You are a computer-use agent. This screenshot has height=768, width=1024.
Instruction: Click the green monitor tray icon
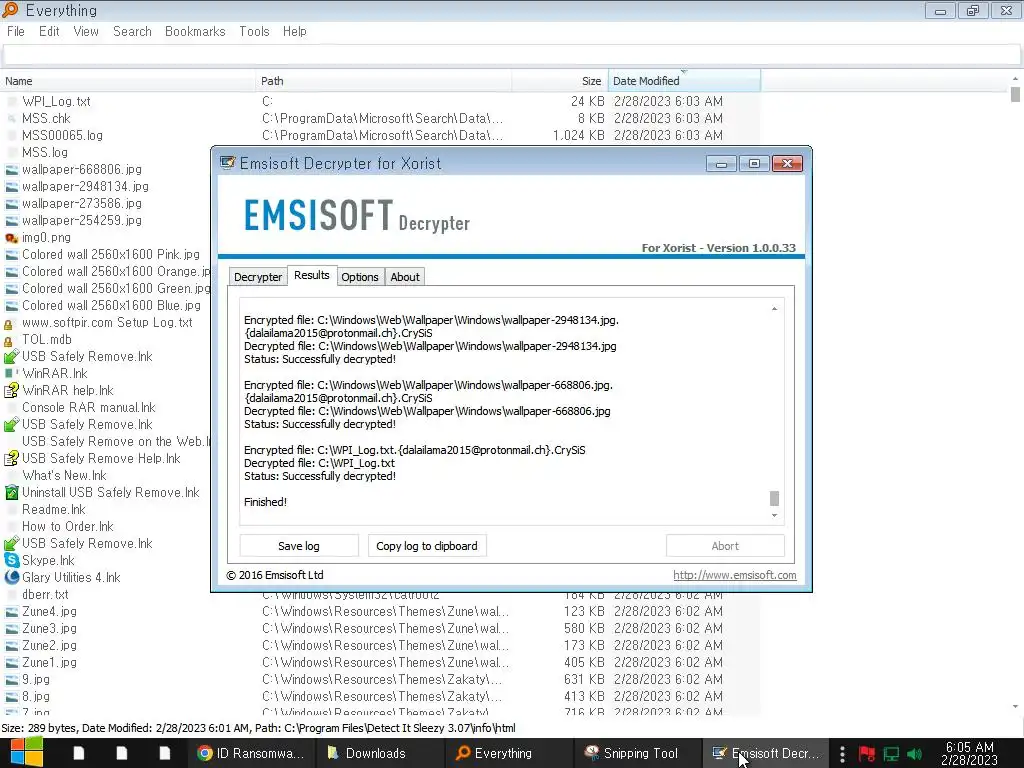[x=891, y=754]
